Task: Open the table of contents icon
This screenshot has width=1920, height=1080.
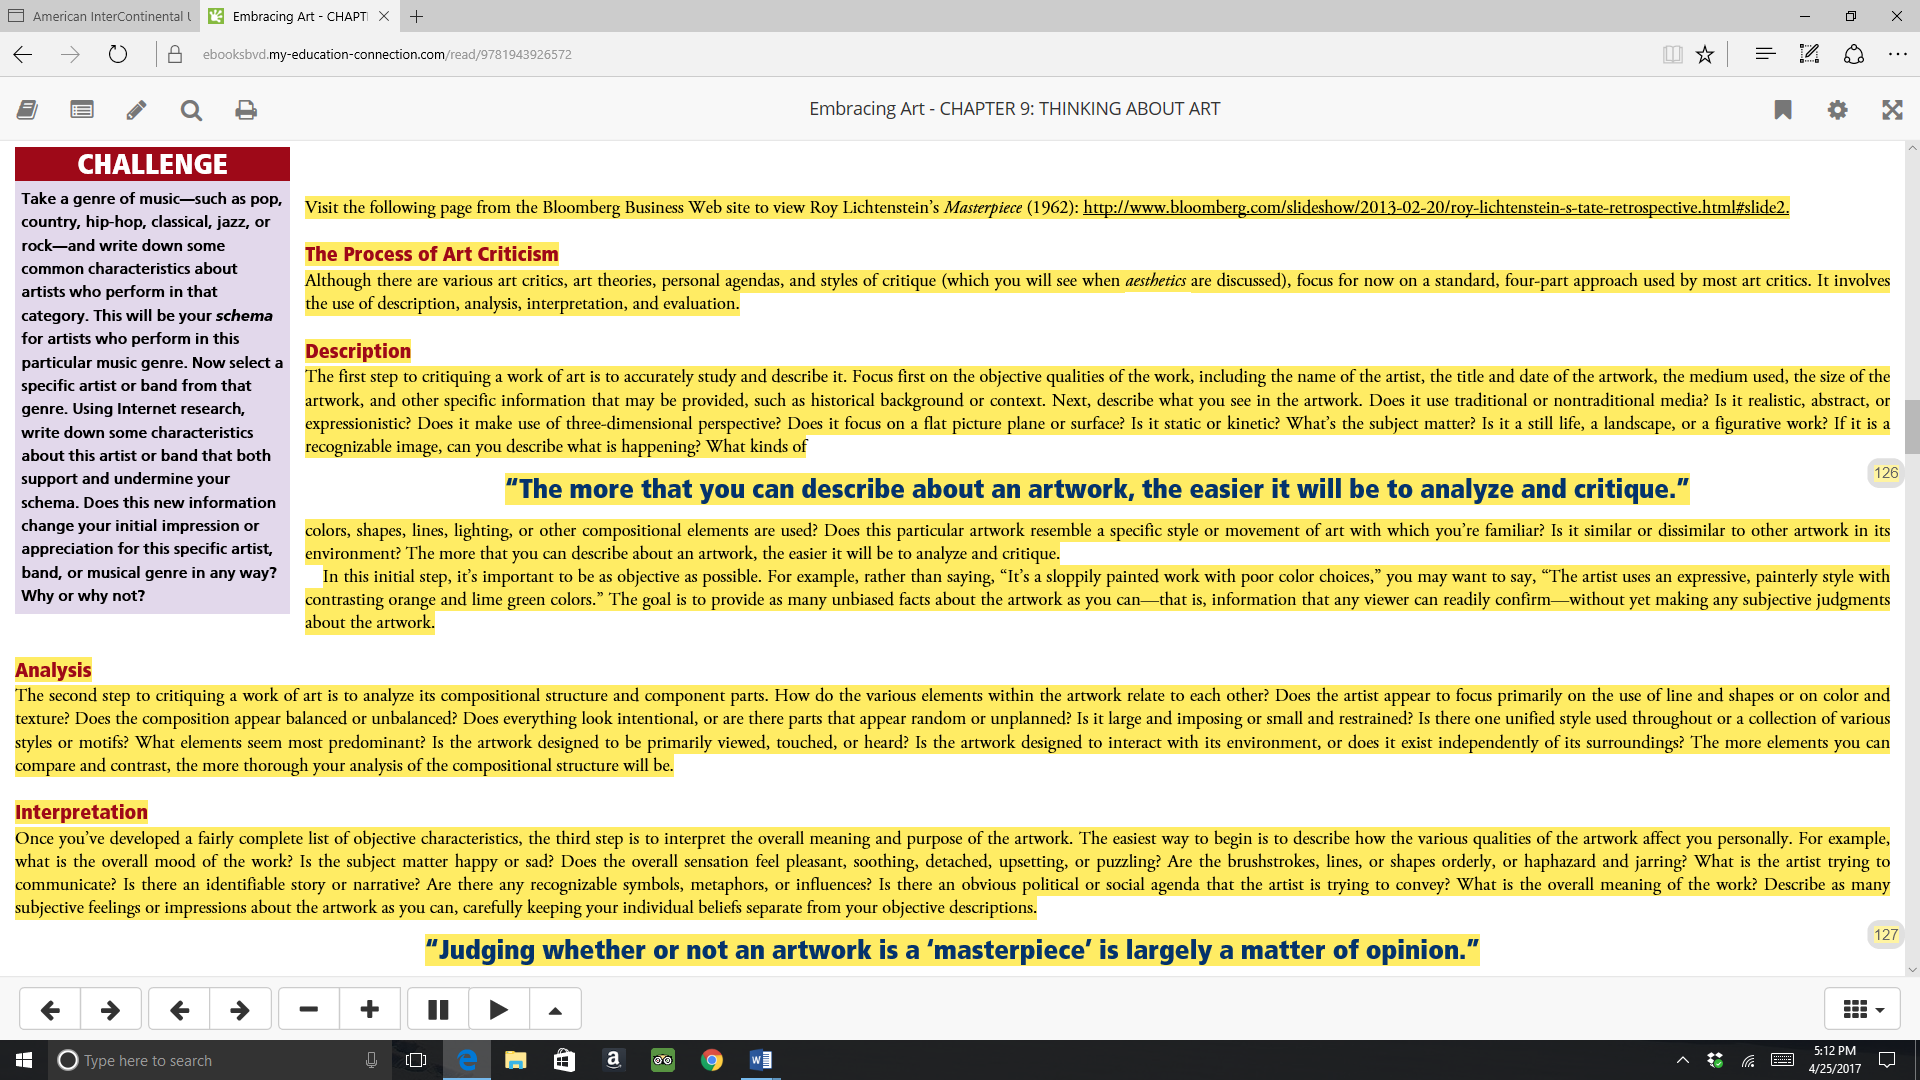Action: [x=82, y=110]
